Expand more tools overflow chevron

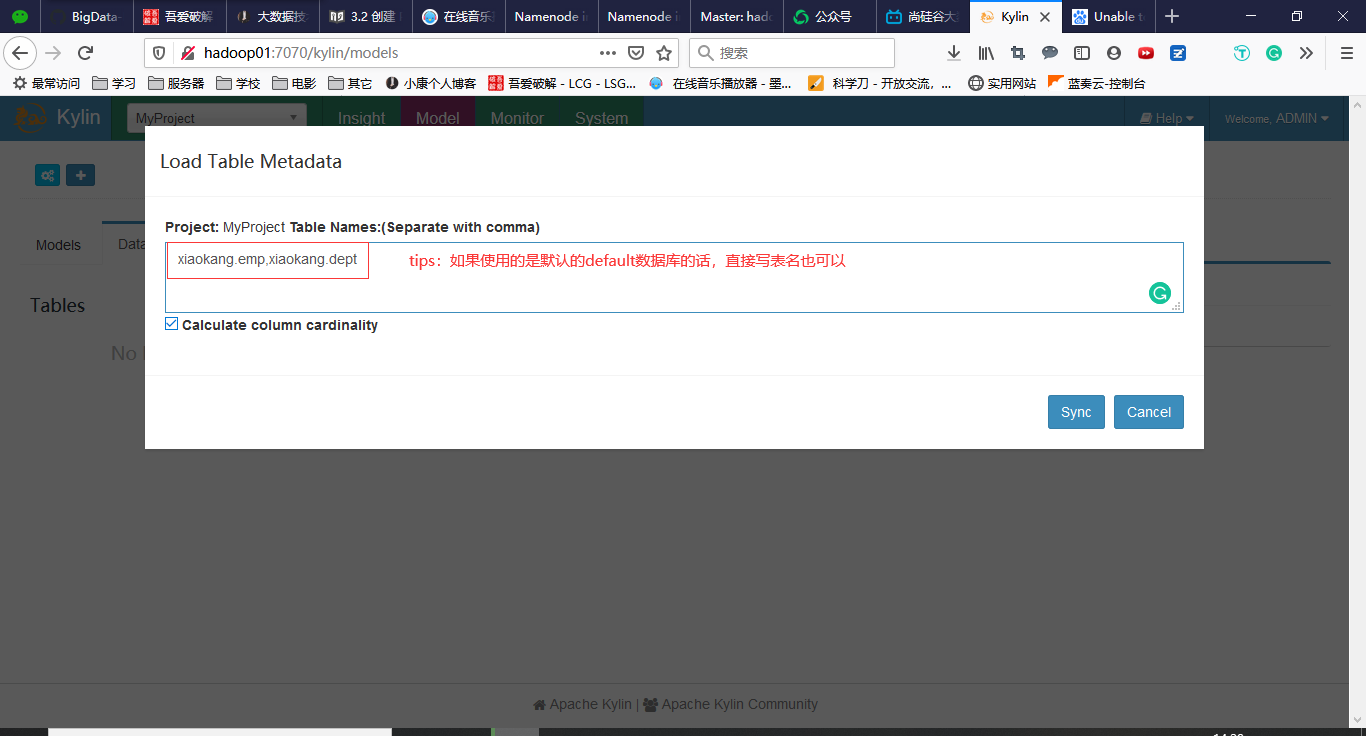pyautogui.click(x=1306, y=53)
